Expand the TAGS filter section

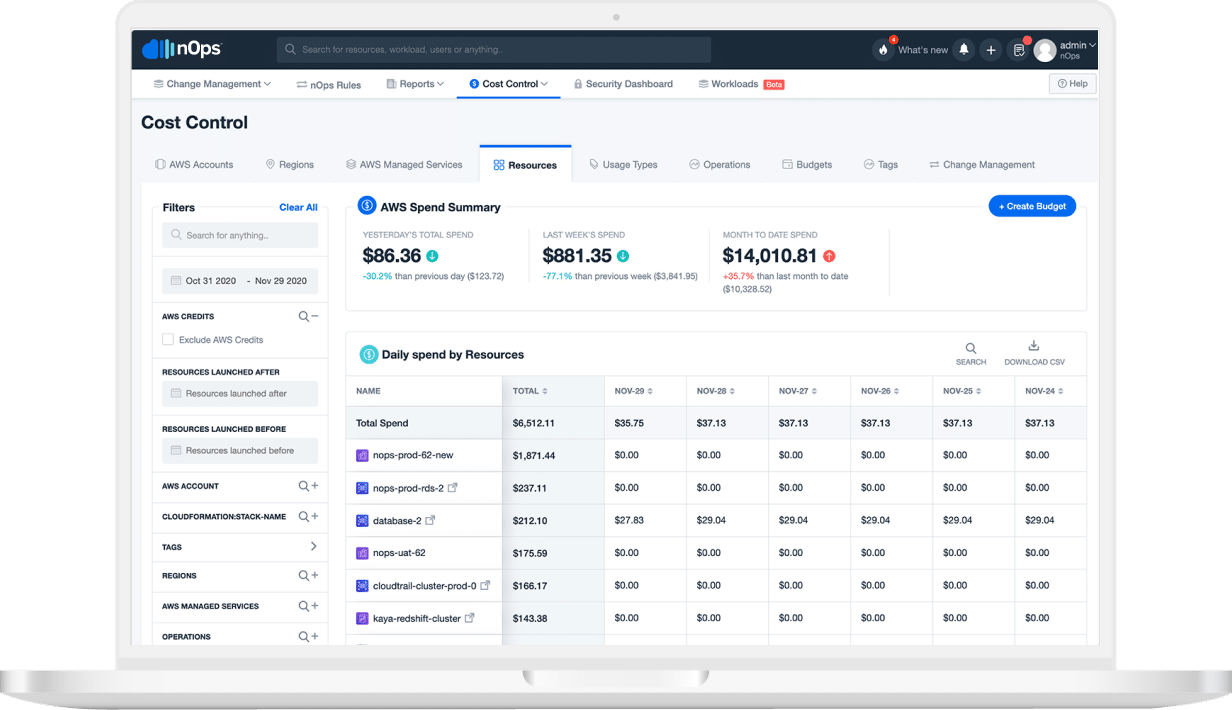313,547
